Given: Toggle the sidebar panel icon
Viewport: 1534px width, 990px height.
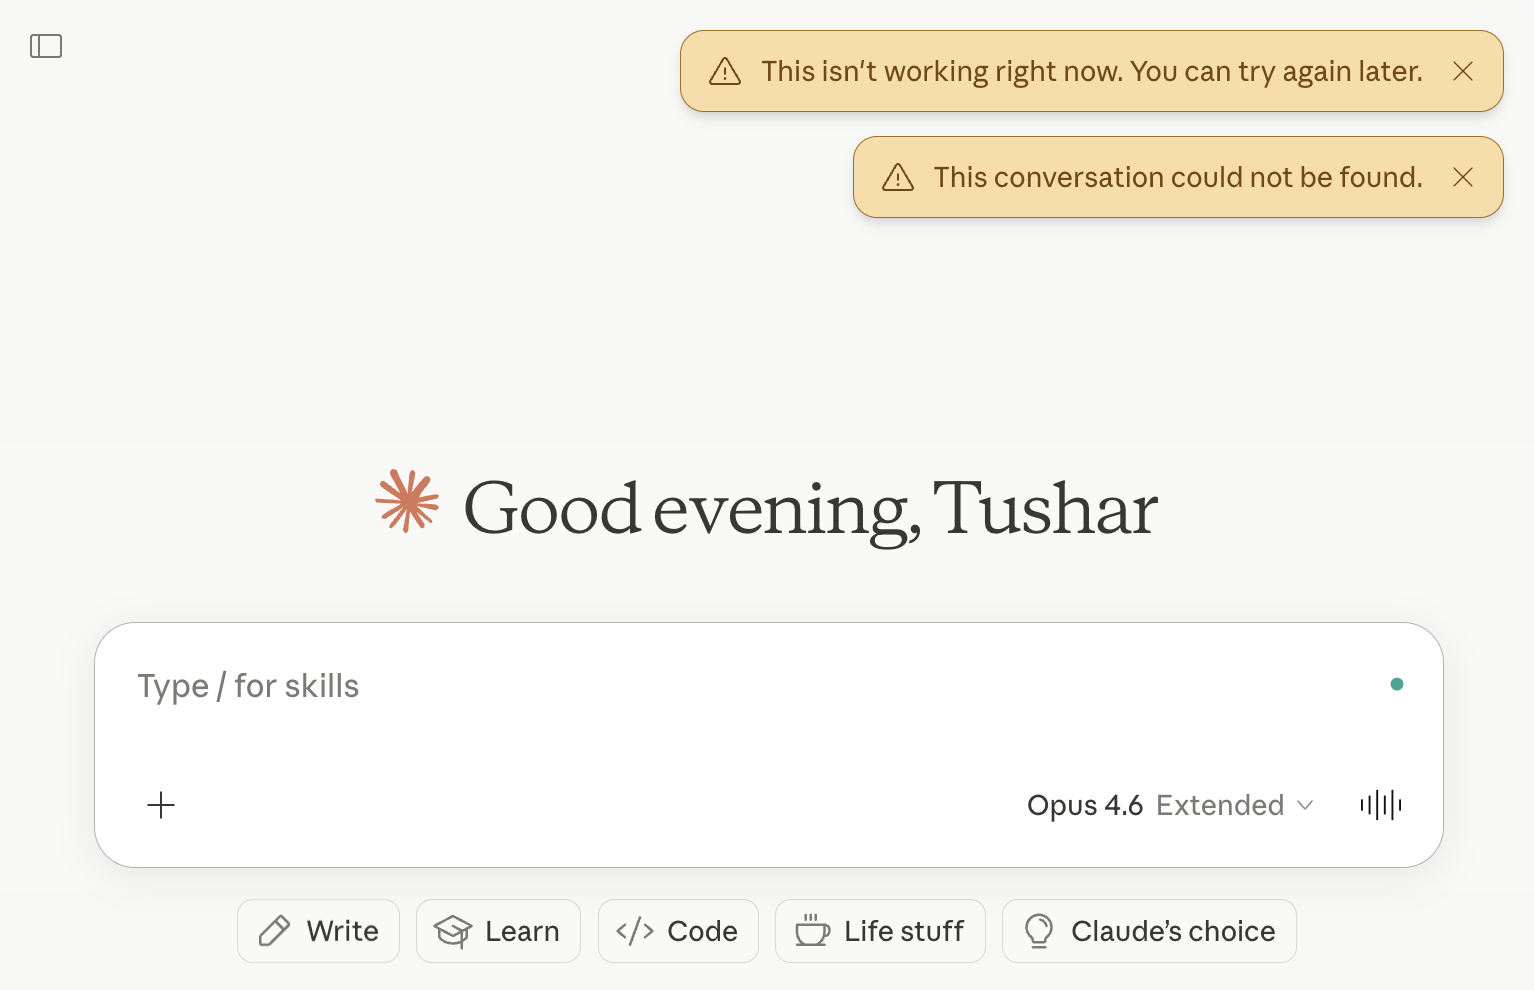Looking at the screenshot, I should [x=46, y=46].
